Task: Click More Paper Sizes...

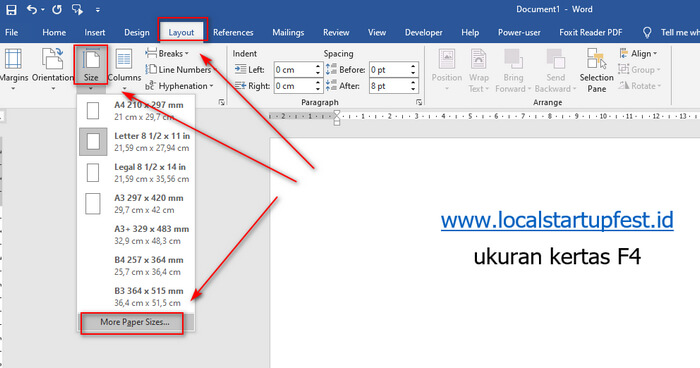Action: (135, 322)
